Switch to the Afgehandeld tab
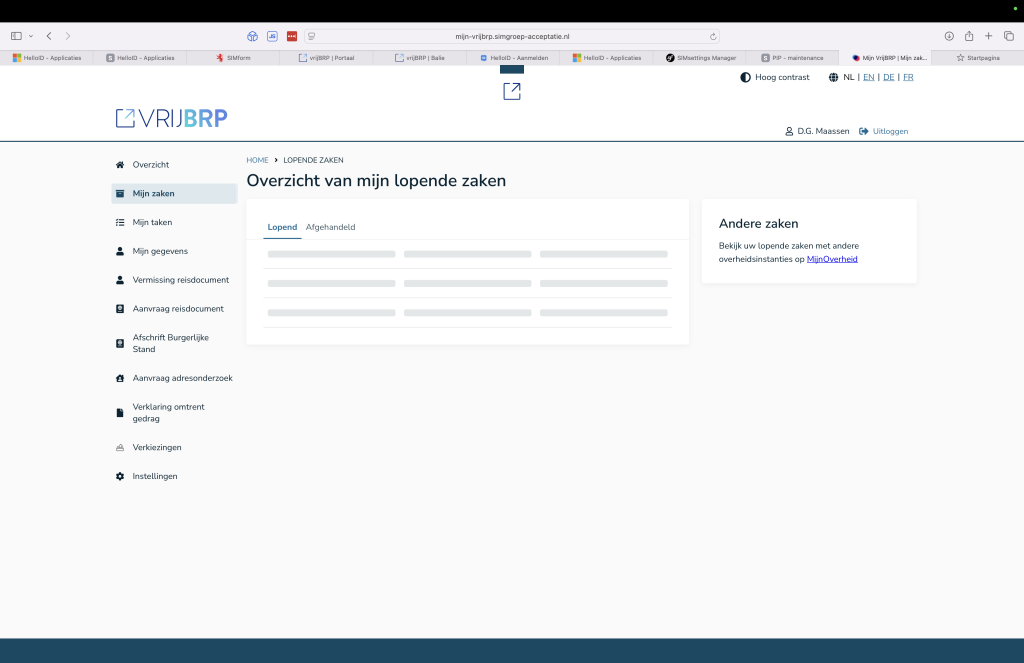 330,227
